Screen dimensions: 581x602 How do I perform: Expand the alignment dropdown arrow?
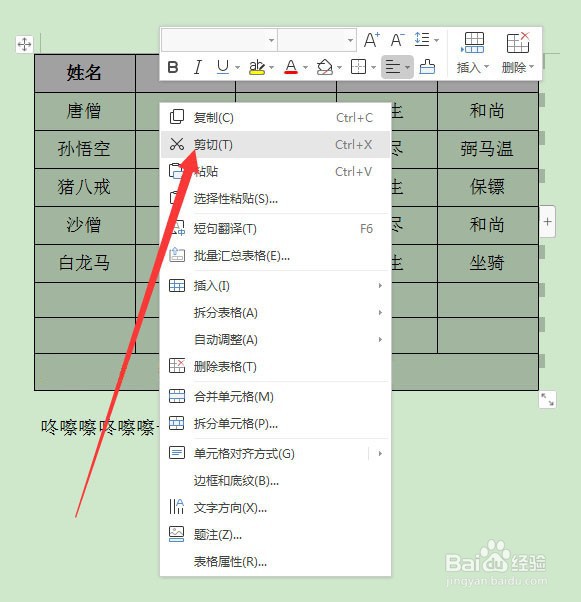coord(407,68)
